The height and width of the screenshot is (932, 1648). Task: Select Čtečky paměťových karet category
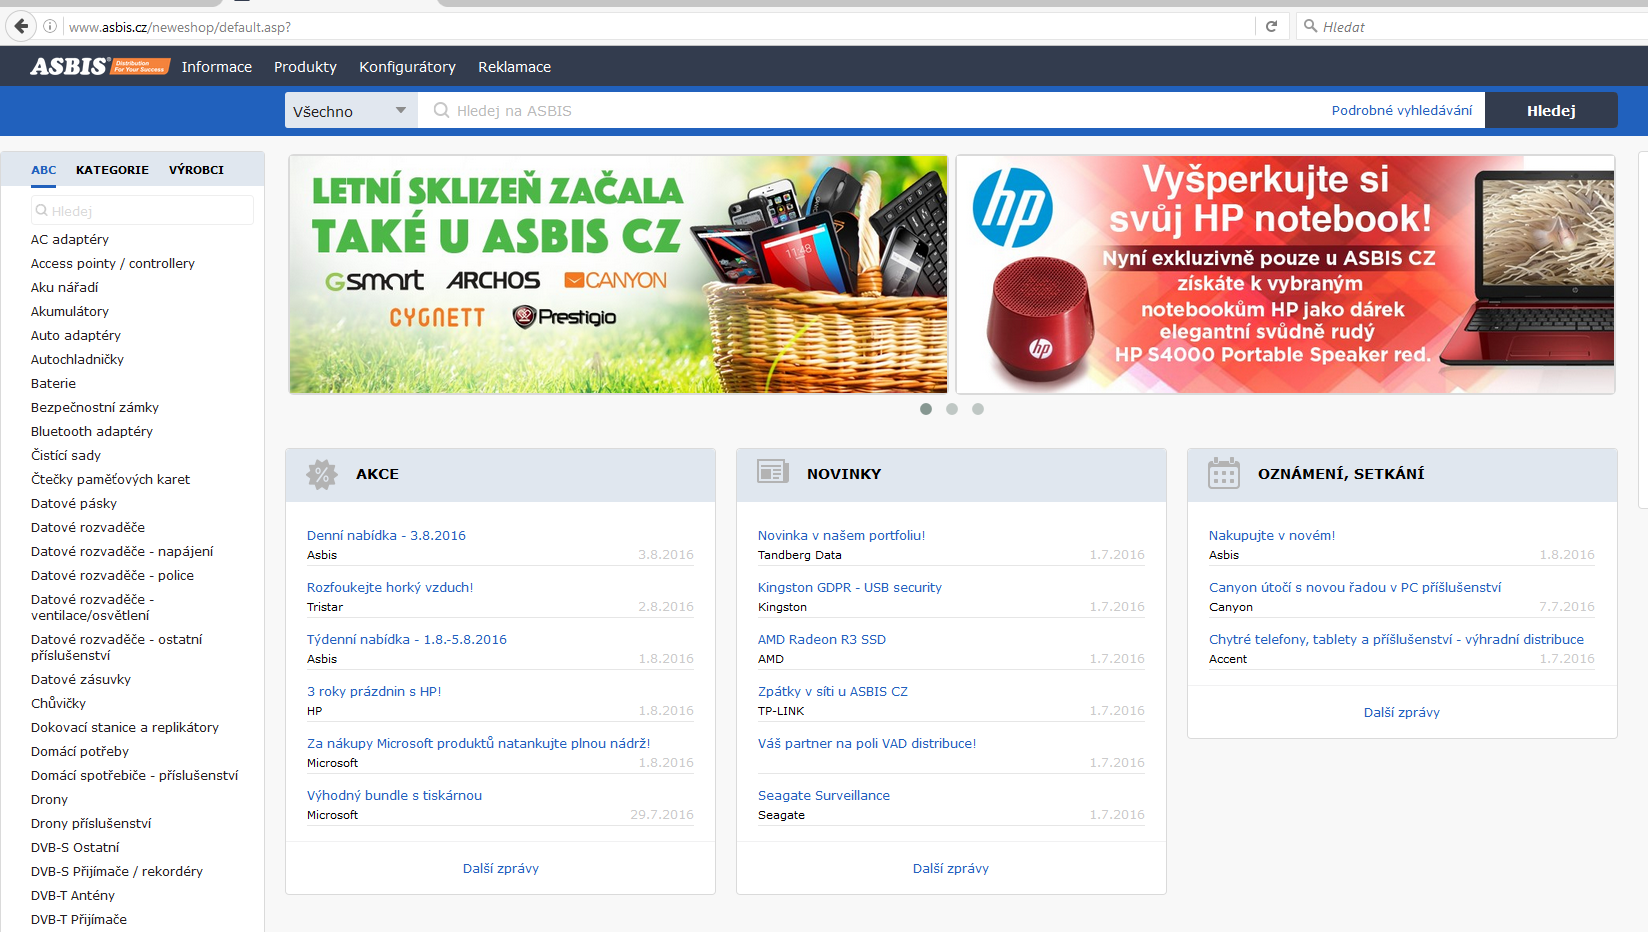(x=110, y=480)
